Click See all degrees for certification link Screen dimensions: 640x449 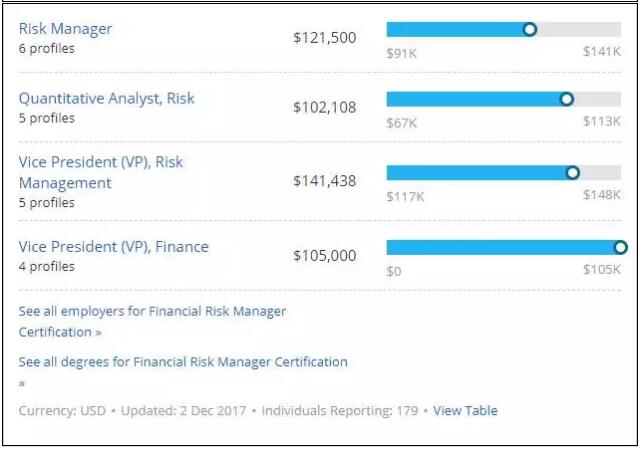183,362
